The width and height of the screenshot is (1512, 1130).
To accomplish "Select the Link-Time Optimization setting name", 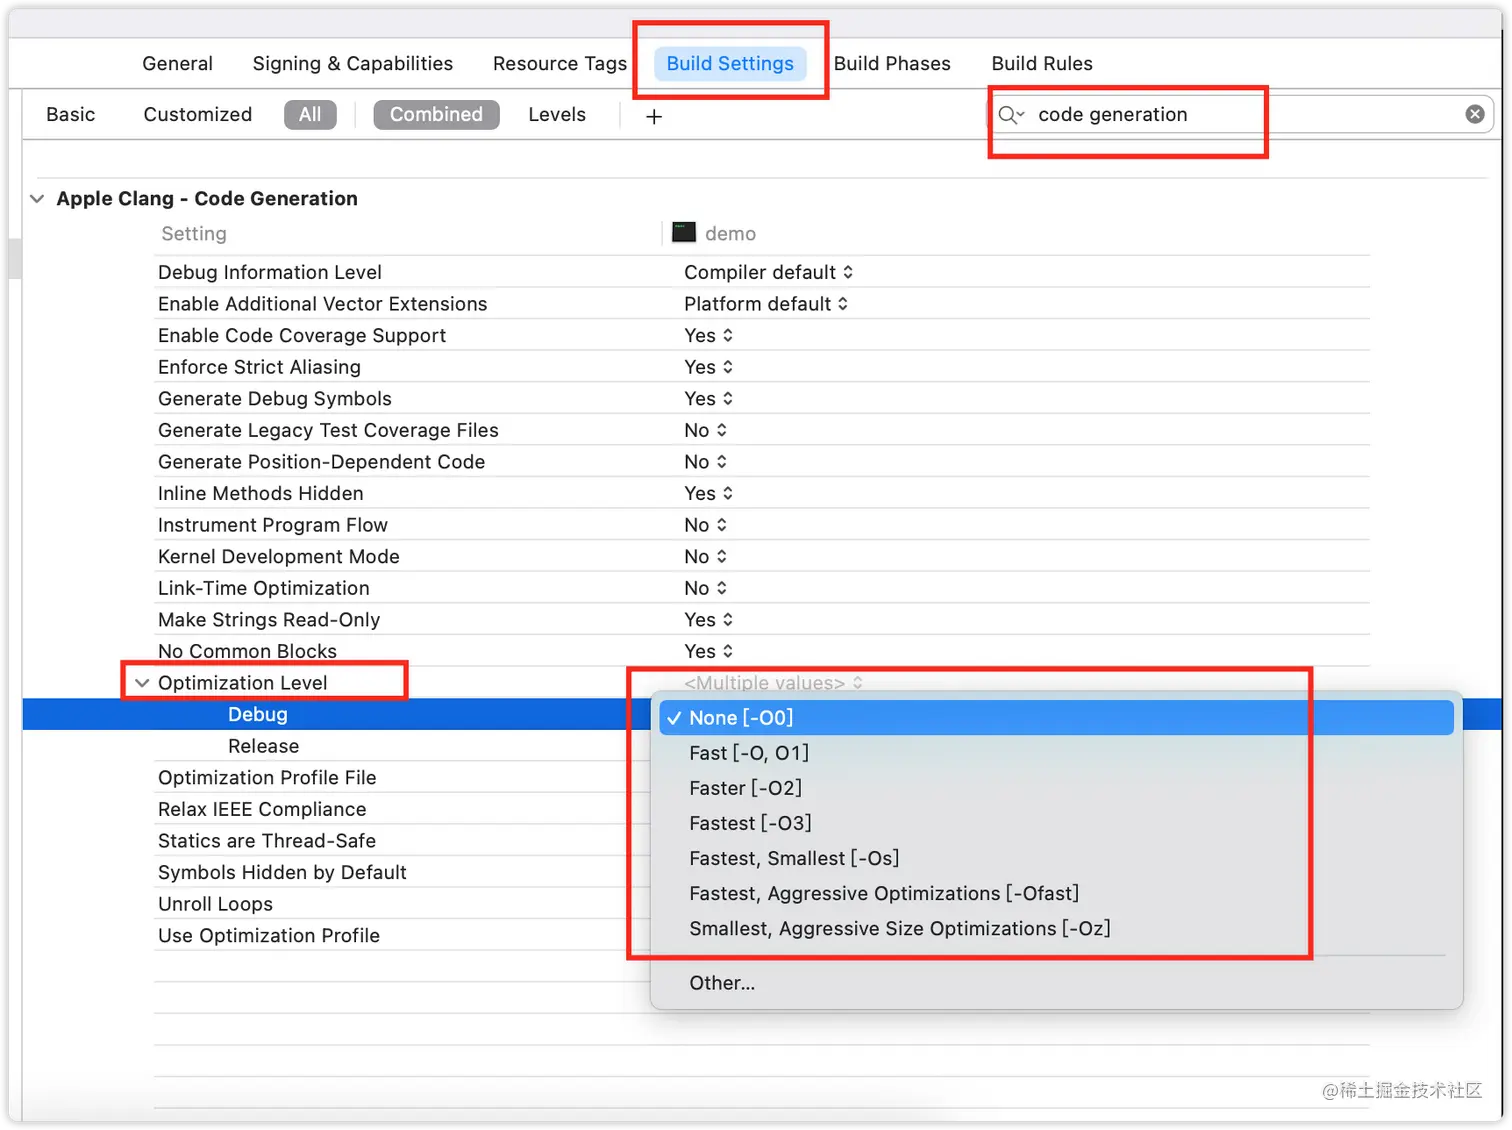I will pos(264,588).
